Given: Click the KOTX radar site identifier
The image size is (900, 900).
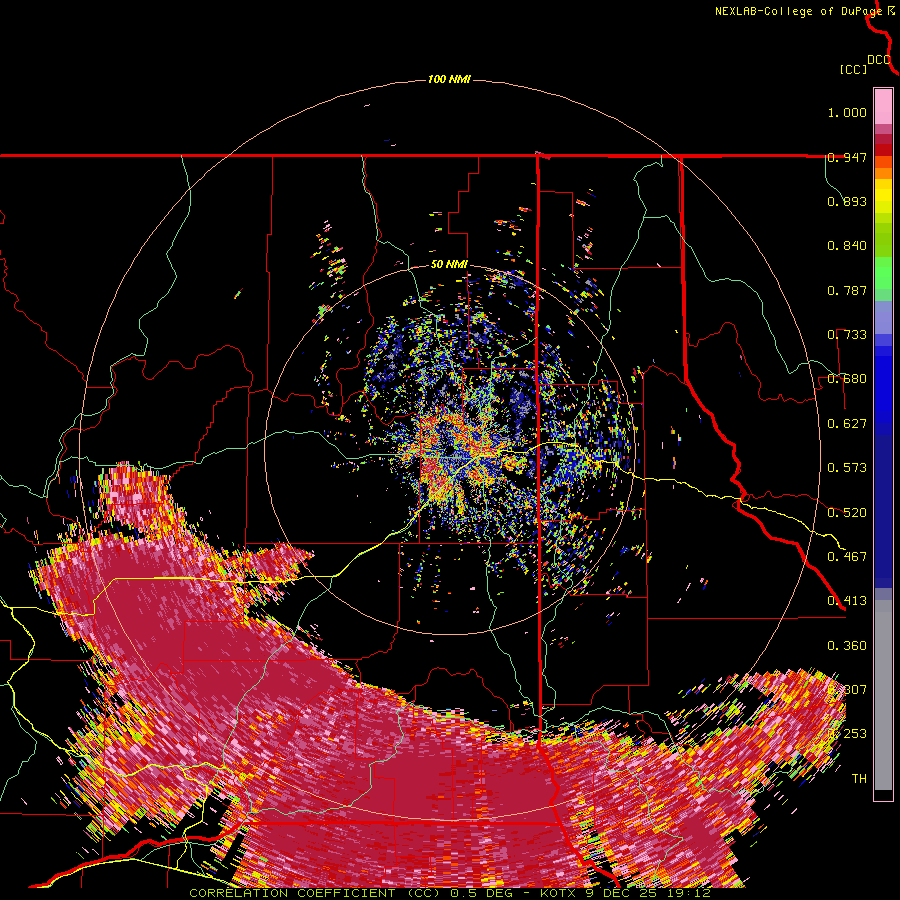Looking at the screenshot, I should tap(560, 893).
